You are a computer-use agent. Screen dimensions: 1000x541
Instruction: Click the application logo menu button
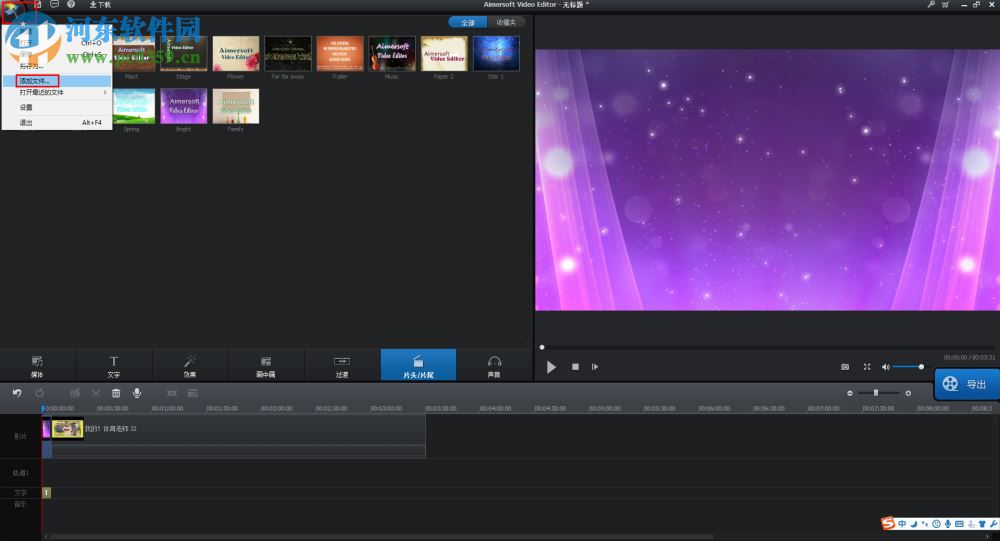[13, 9]
